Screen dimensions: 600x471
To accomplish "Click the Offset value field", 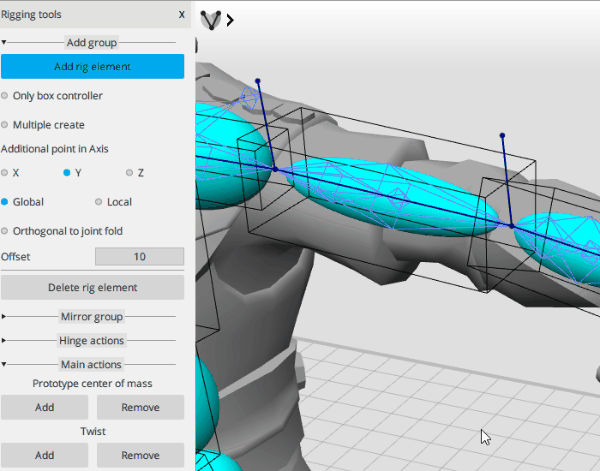I will tap(140, 256).
